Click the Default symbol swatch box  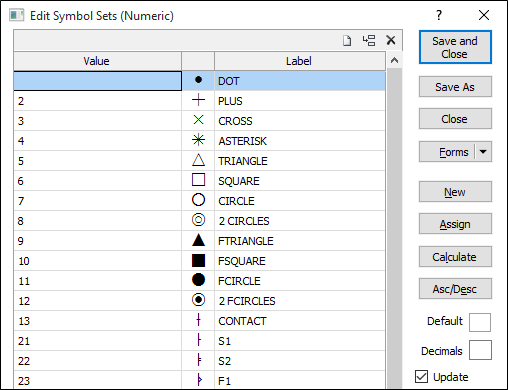coord(480,322)
